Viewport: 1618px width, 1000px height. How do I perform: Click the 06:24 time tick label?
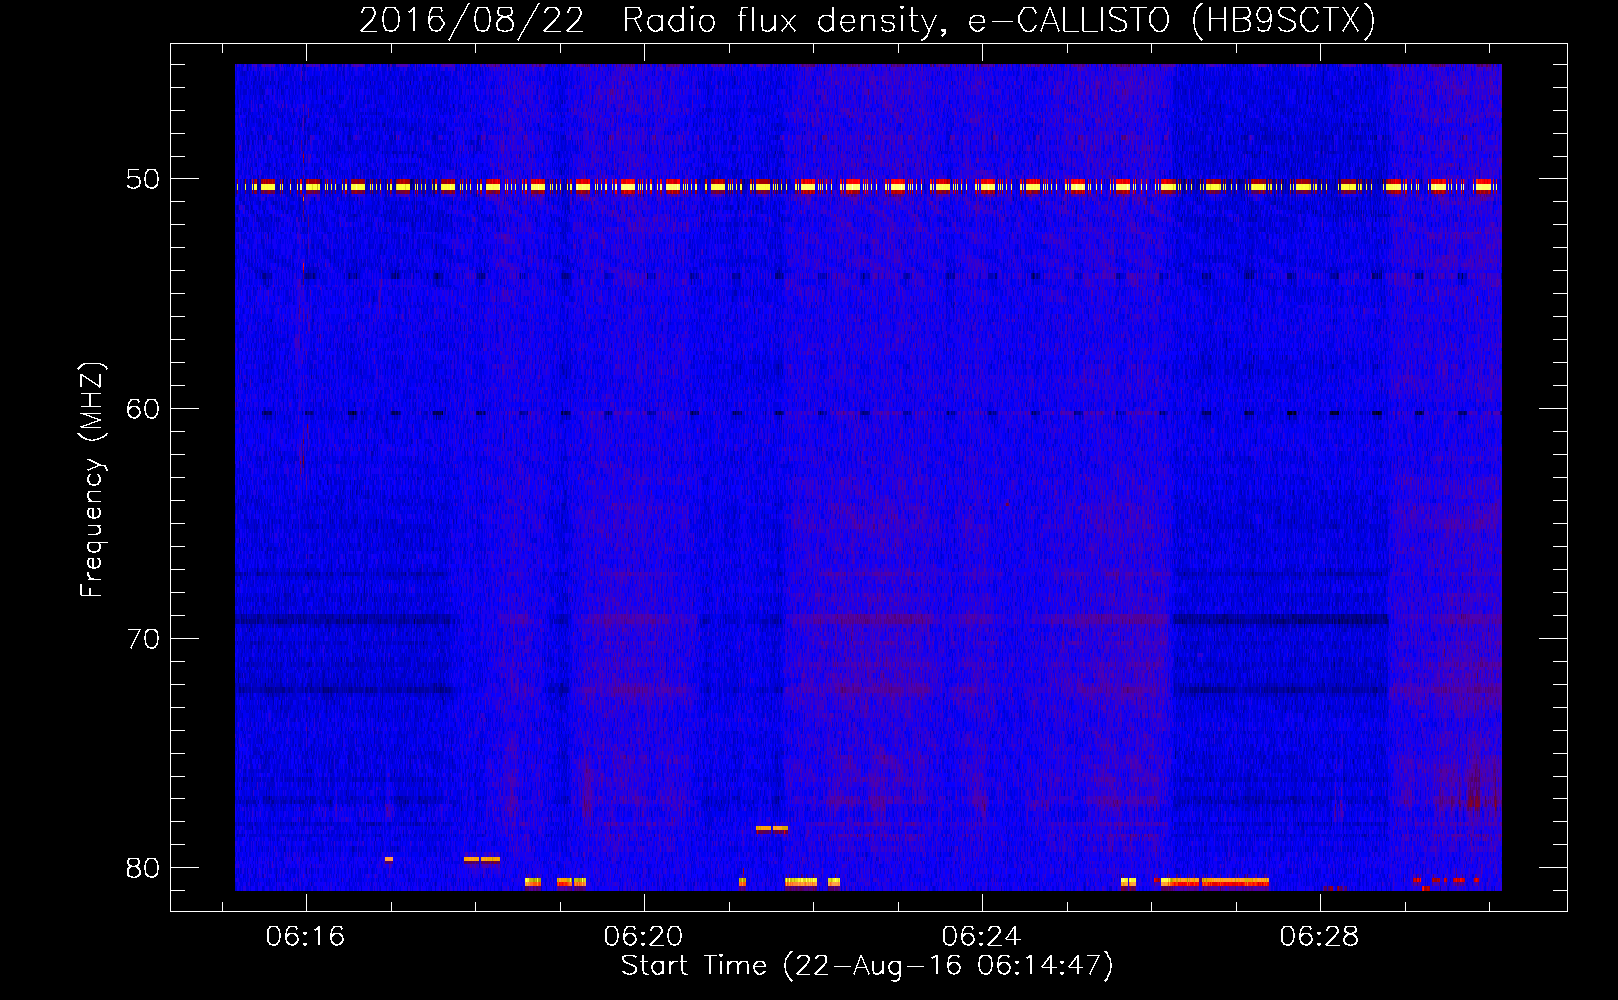click(x=981, y=937)
